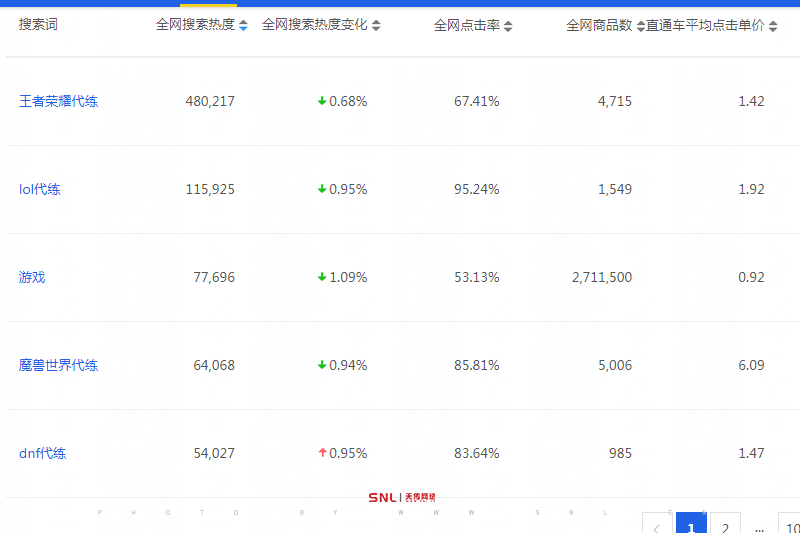Click the 全网点击率 header label
The height and width of the screenshot is (533, 800).
(x=467, y=25)
